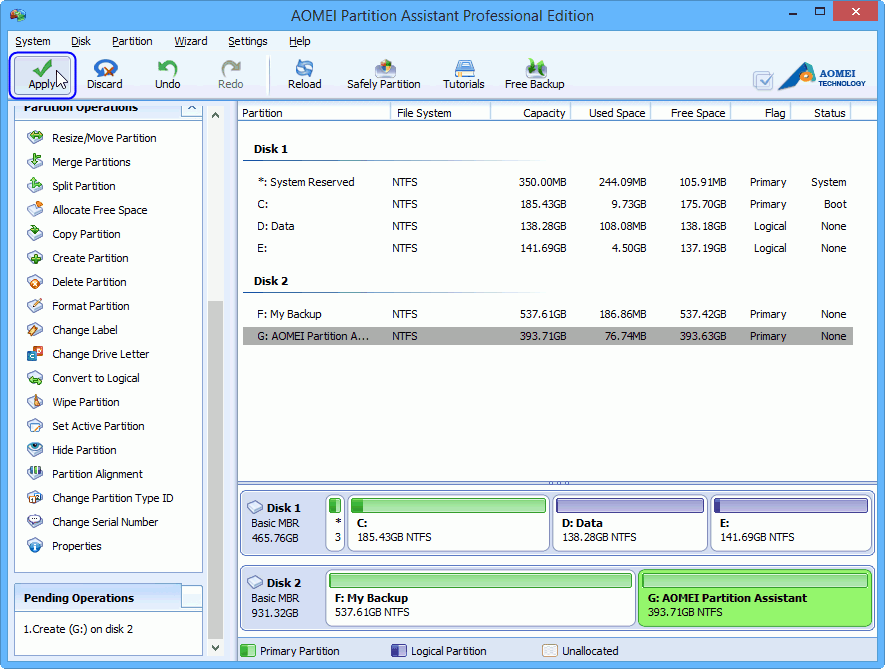Reload disks with the Reload icon

point(304,75)
